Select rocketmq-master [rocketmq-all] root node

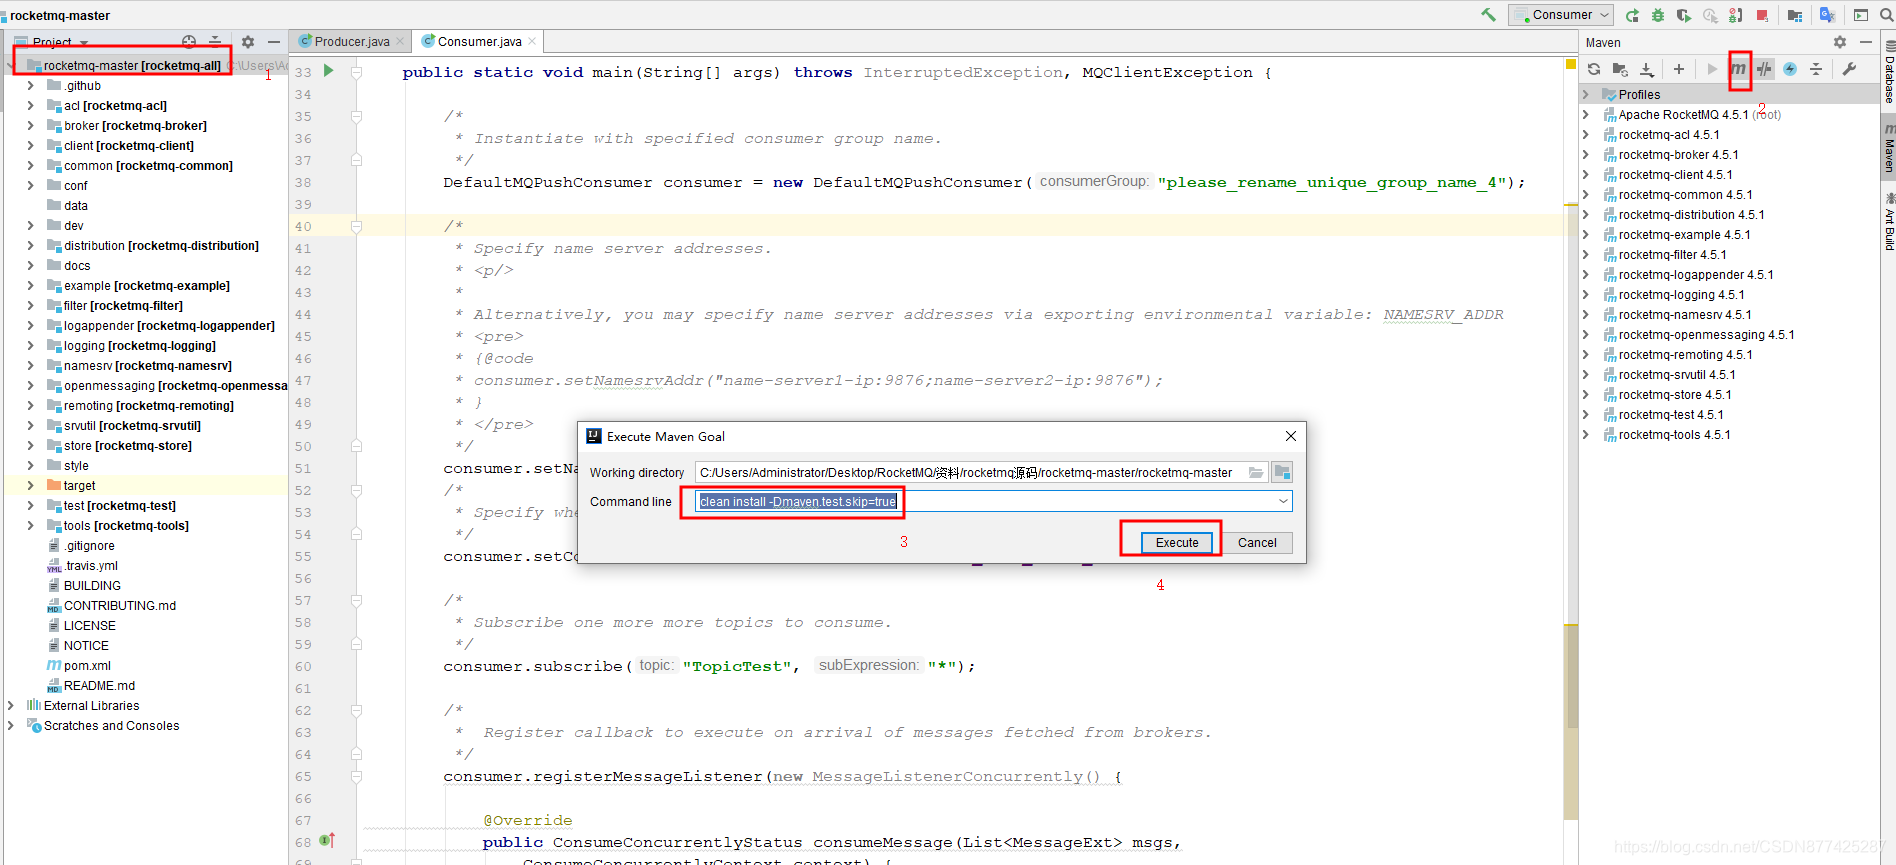coord(123,65)
